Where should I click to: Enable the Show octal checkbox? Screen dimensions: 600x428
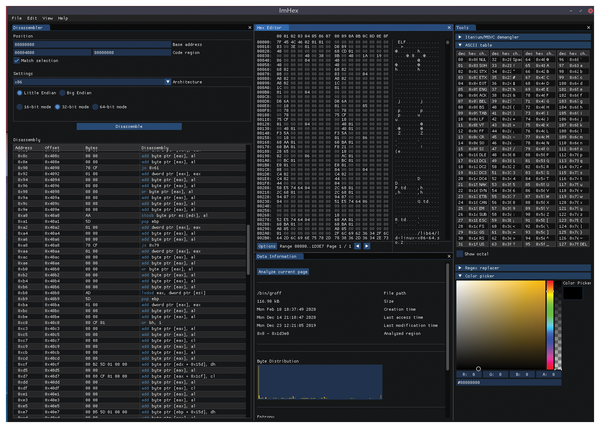[x=460, y=254]
